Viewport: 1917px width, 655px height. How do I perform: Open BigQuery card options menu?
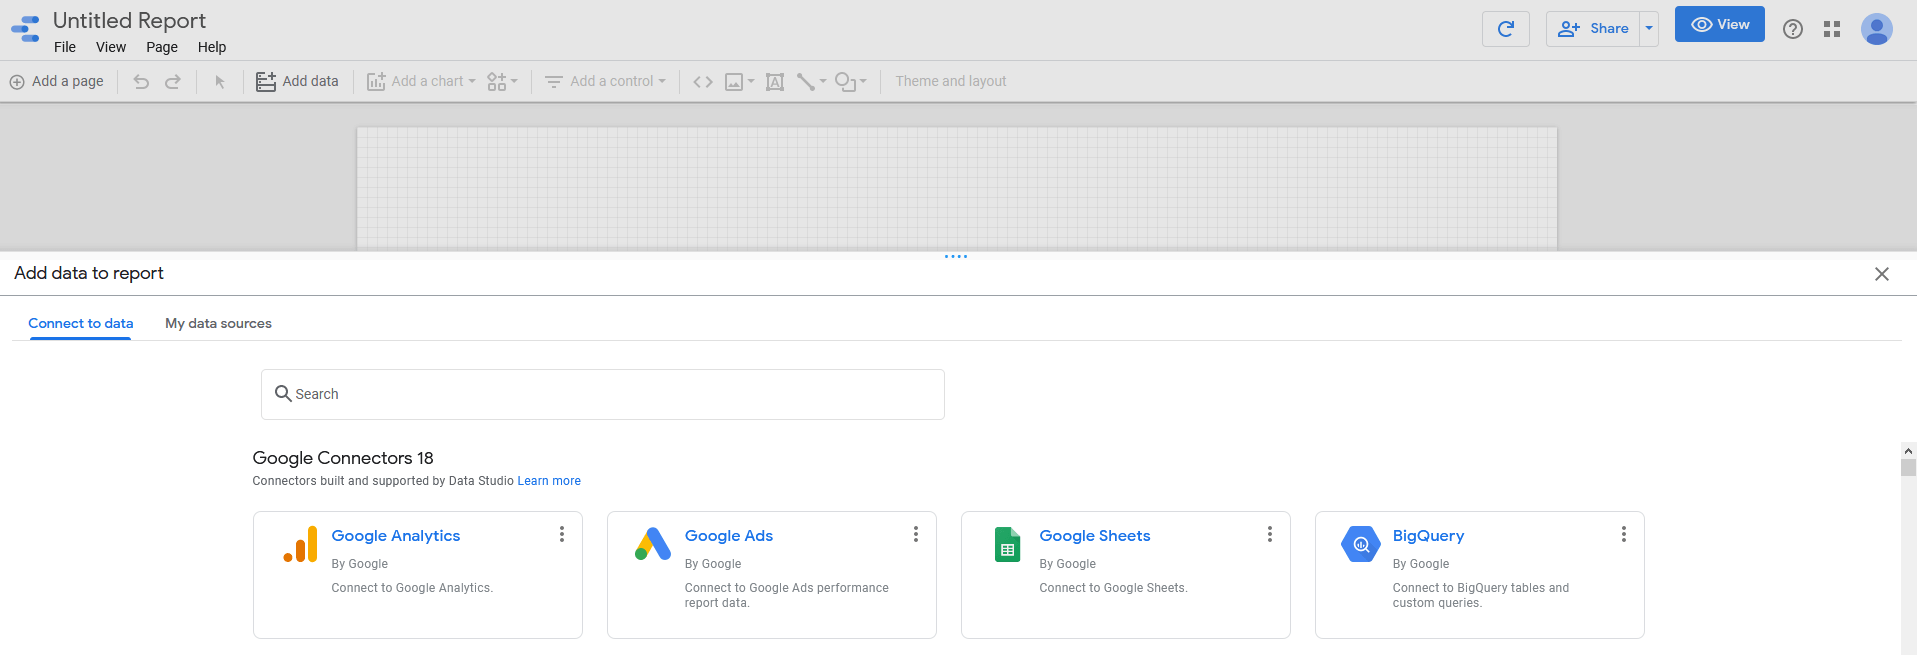coord(1624,535)
